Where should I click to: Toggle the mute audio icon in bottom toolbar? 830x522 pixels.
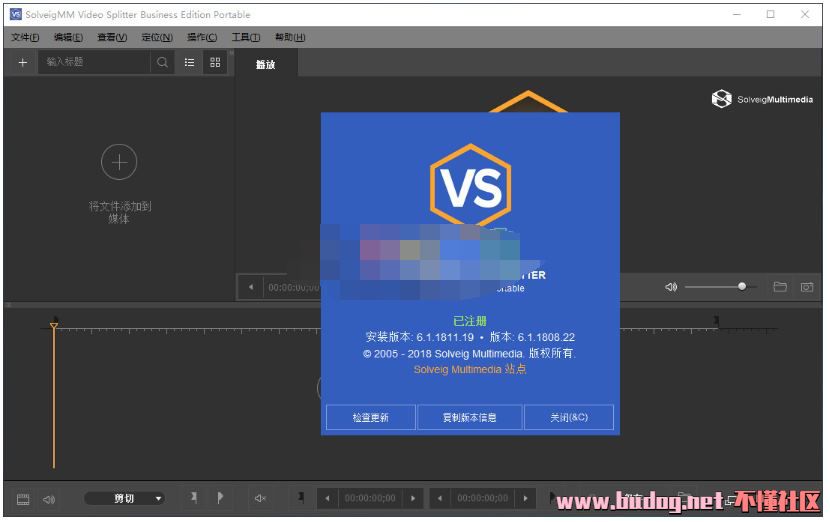[x=260, y=498]
